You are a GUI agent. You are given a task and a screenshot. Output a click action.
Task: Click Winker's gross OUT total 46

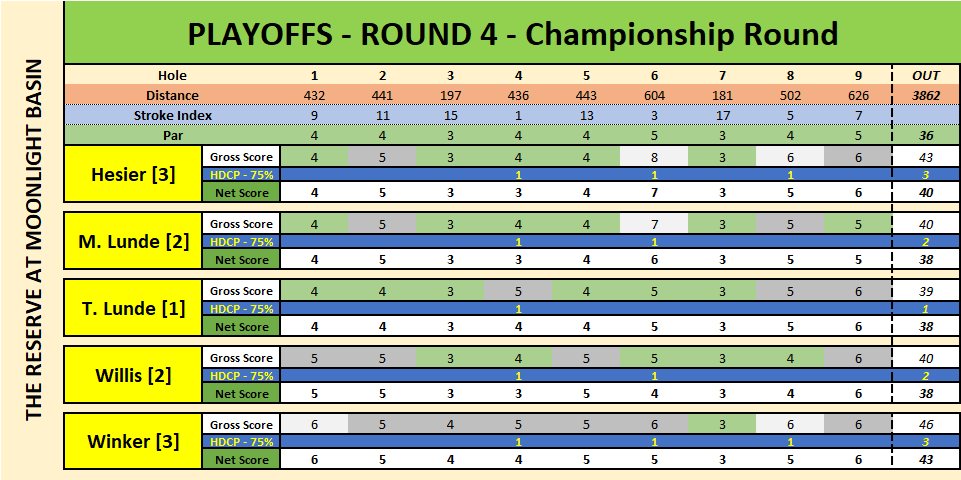[x=925, y=424]
